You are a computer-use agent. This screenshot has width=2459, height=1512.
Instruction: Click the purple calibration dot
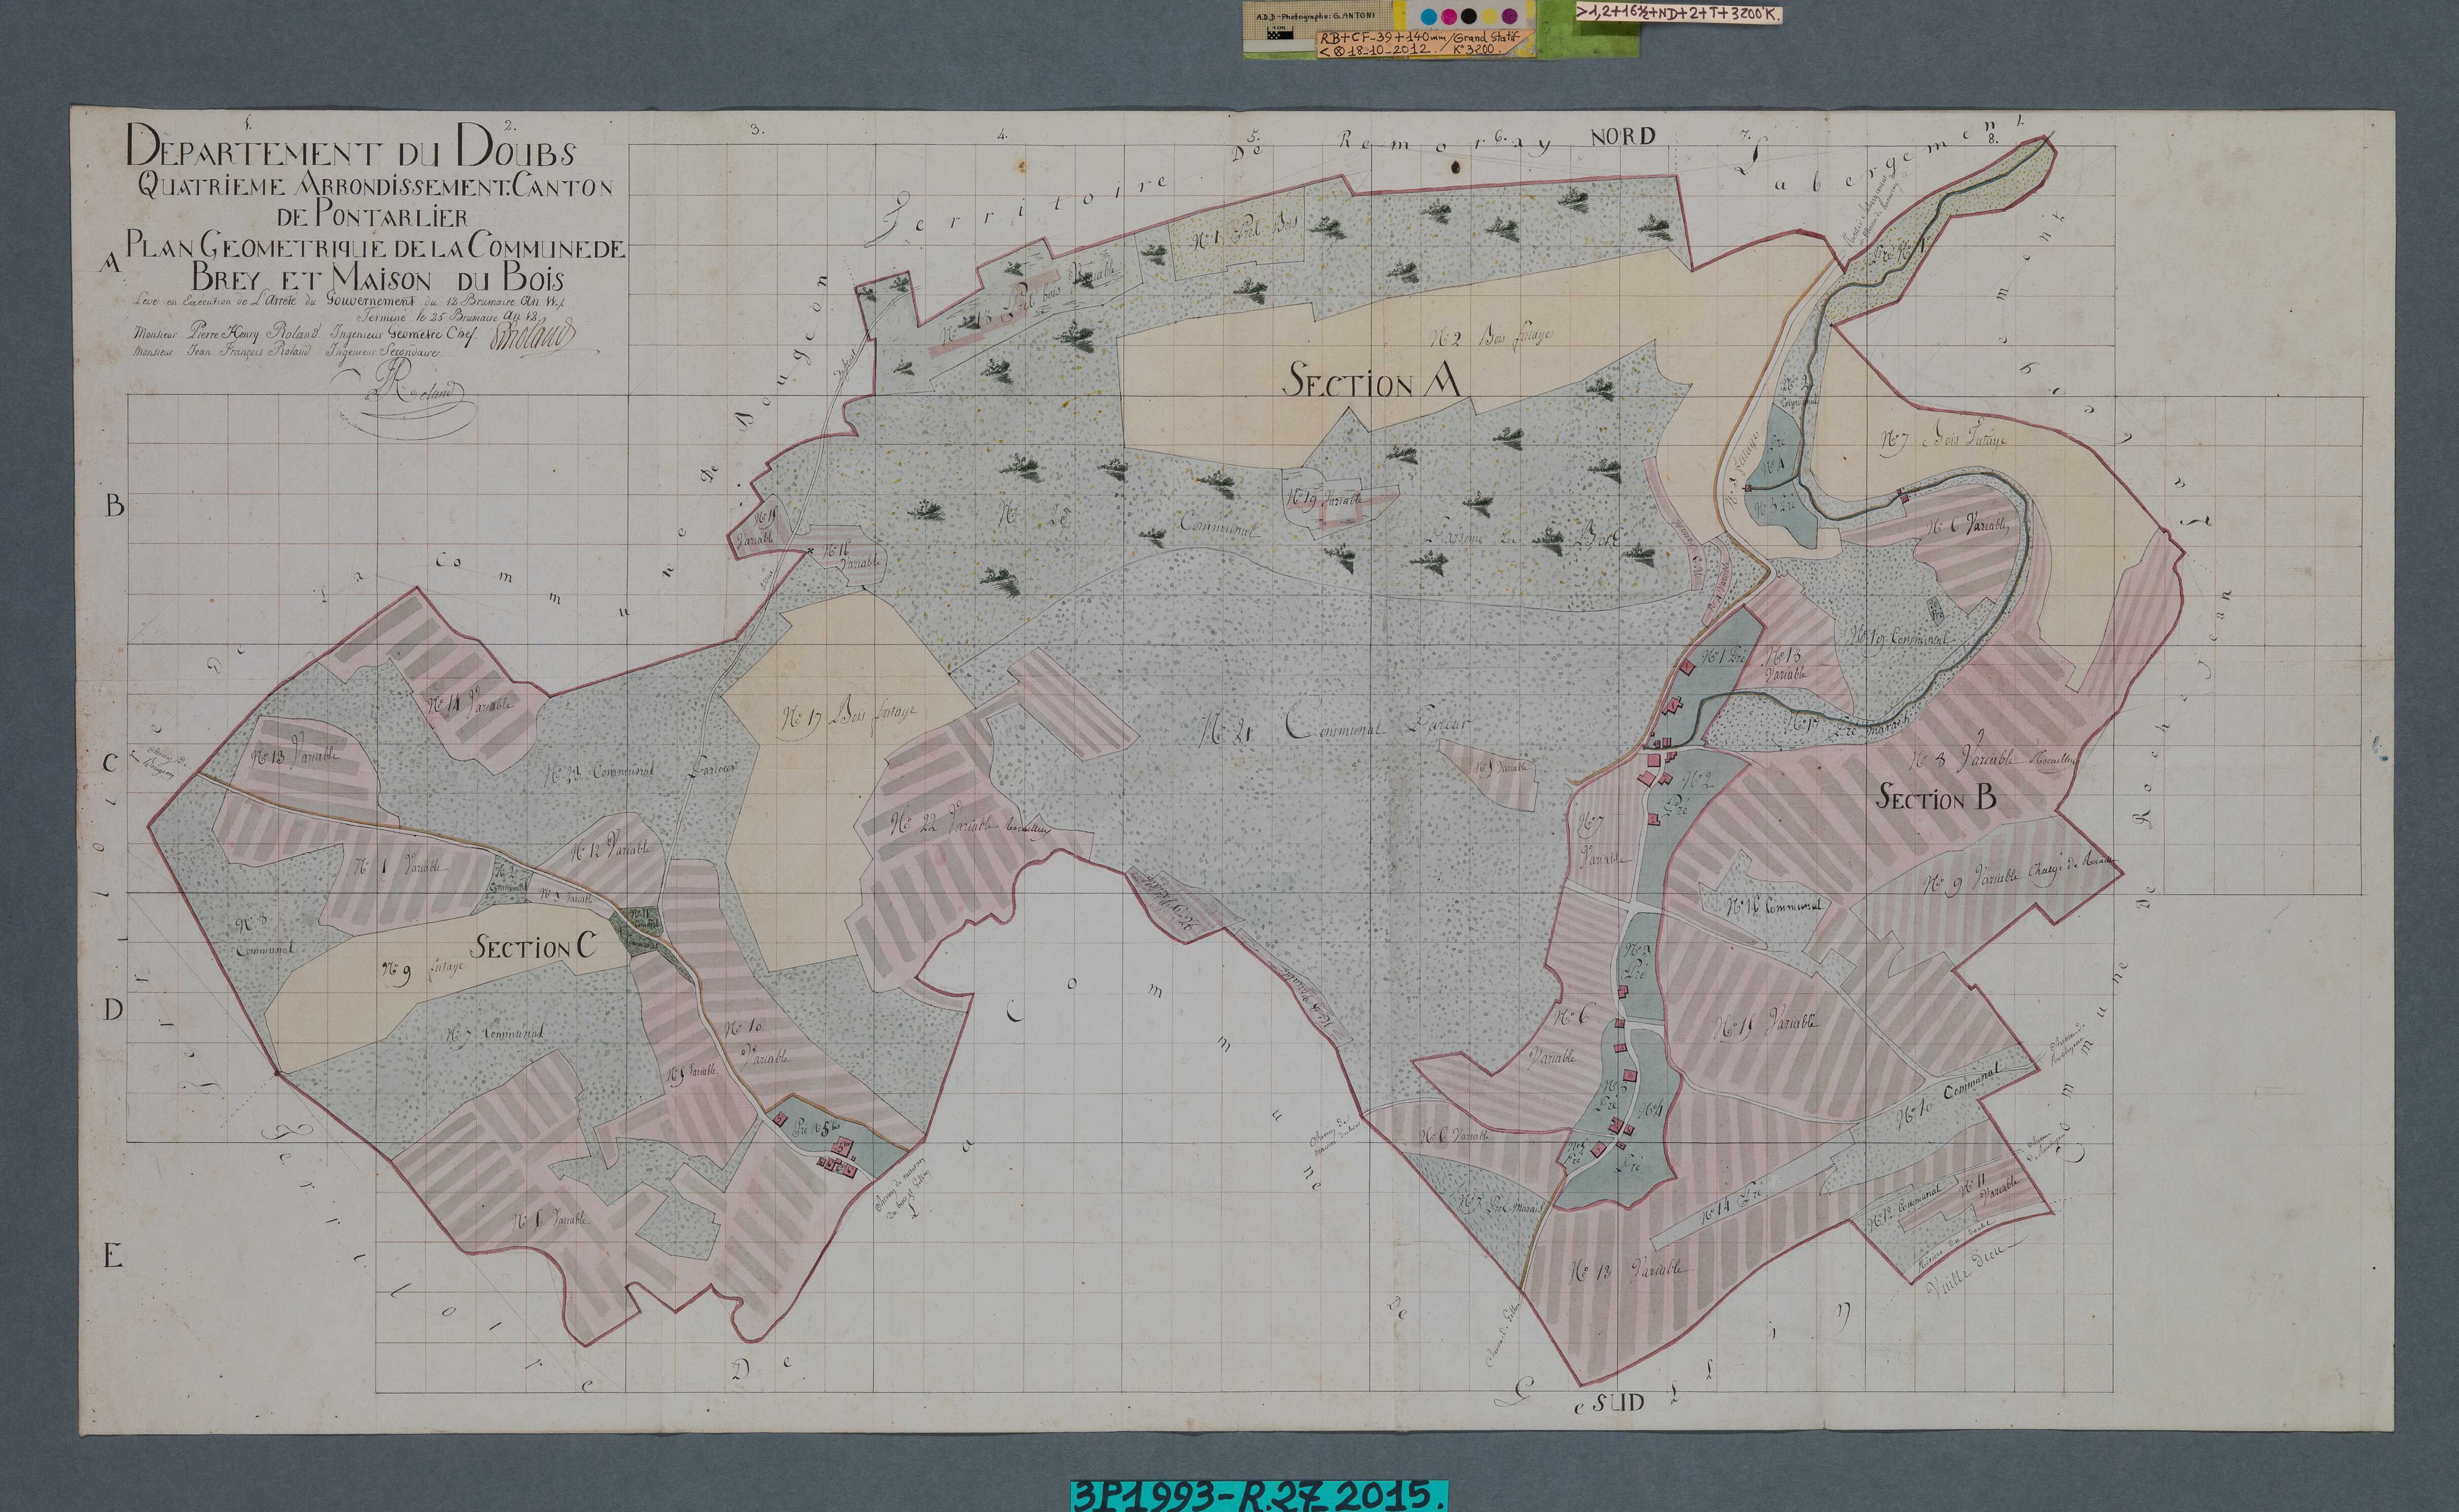pos(1510,16)
